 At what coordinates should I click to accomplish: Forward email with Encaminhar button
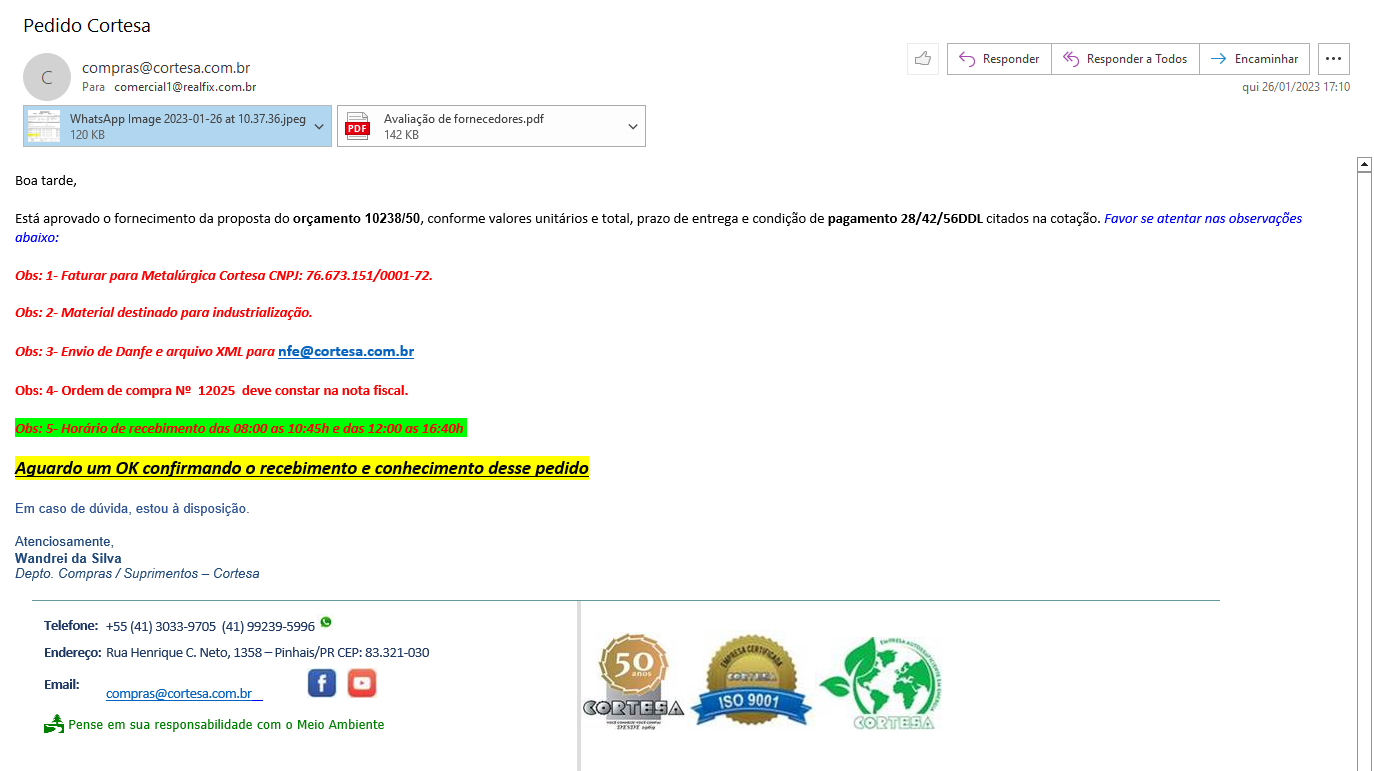click(1254, 59)
